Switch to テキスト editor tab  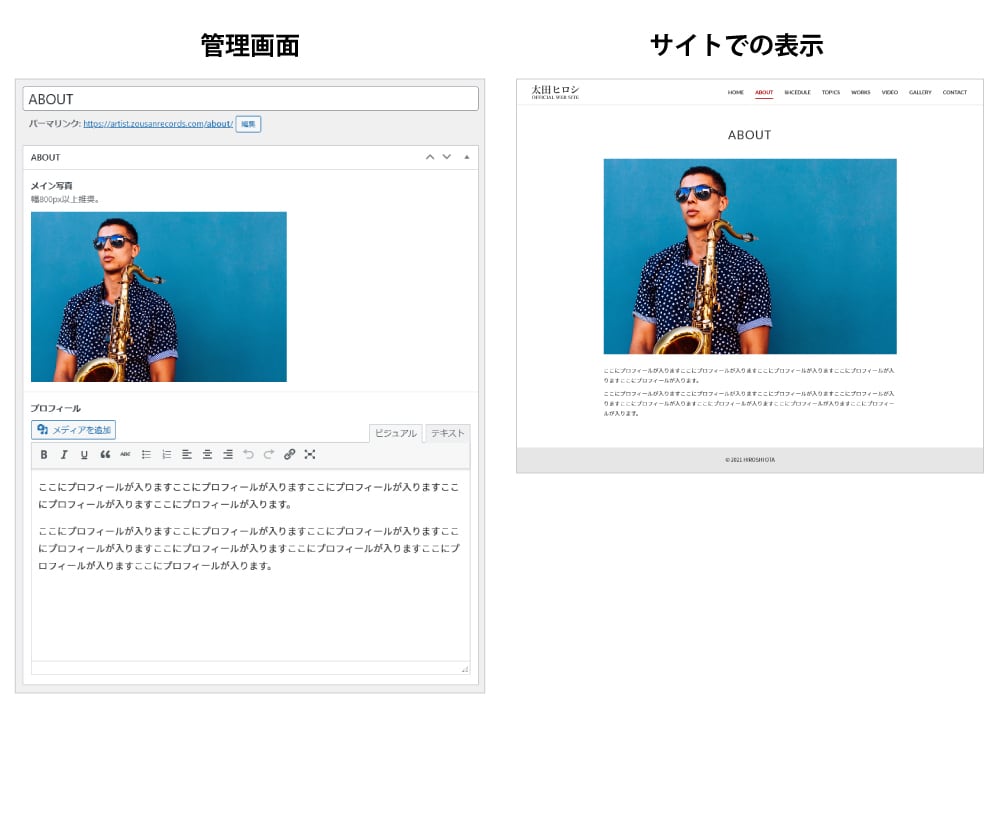pos(447,433)
